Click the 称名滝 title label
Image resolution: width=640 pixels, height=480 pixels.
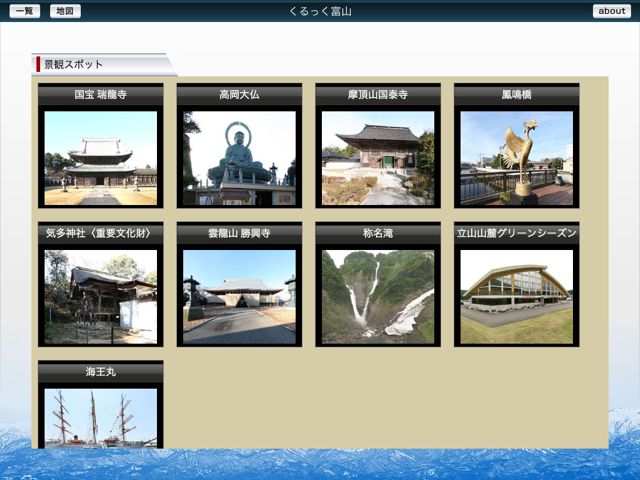[378, 233]
